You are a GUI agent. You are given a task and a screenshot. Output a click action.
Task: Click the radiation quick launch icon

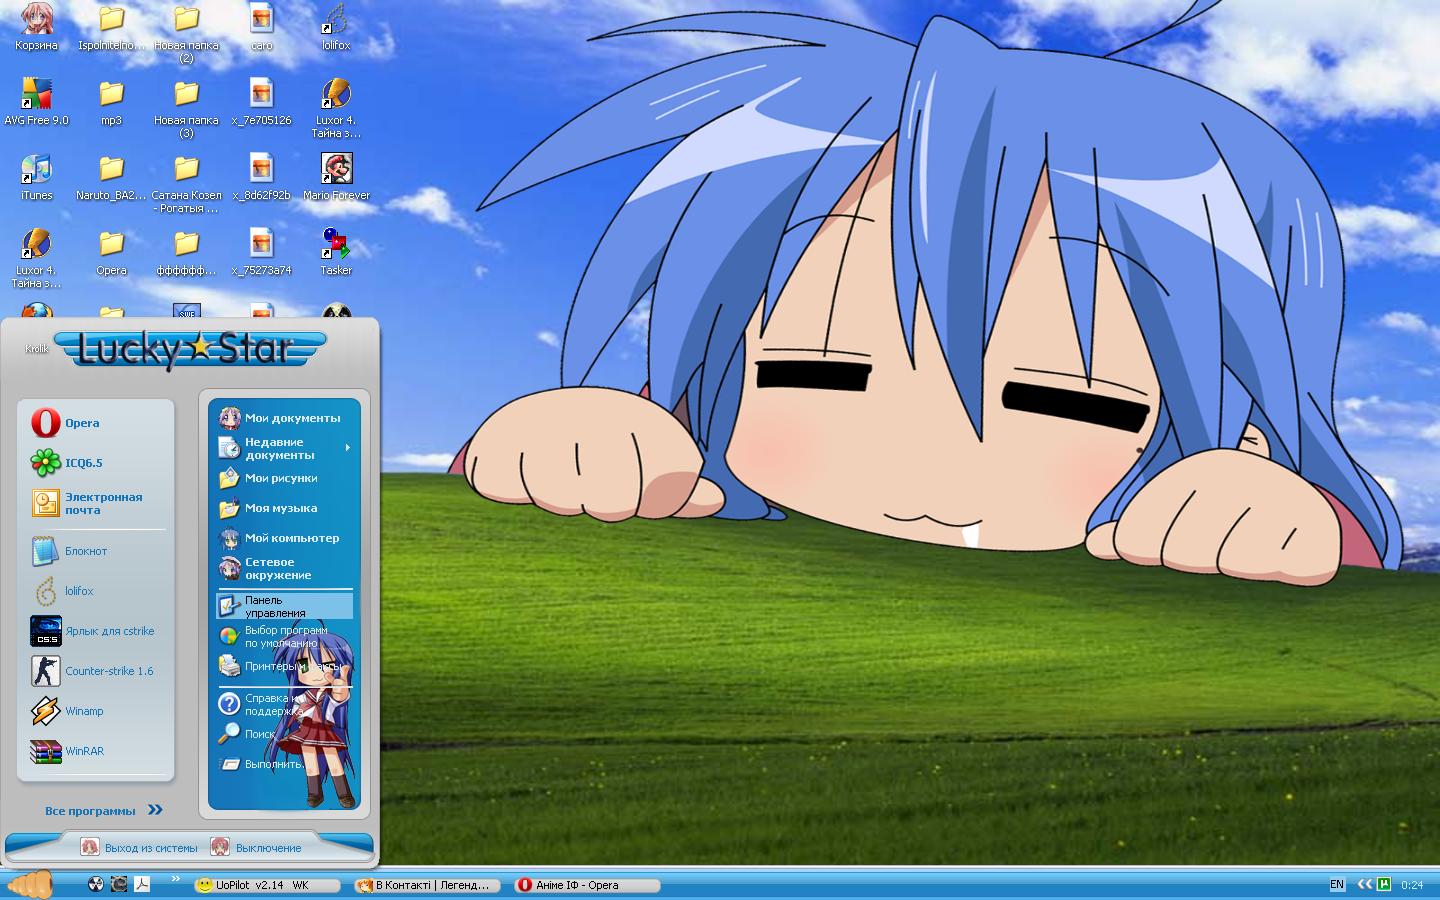[x=96, y=884]
